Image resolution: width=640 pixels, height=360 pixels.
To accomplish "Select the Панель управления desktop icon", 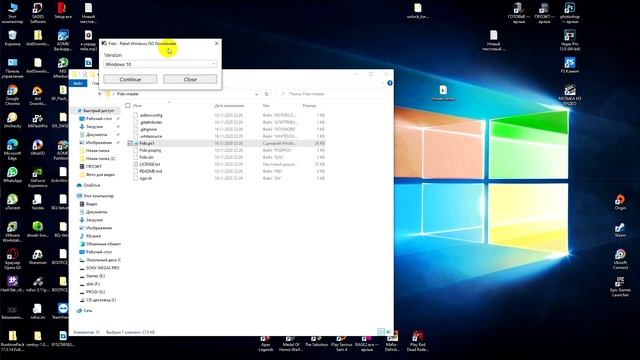I will [12, 67].
